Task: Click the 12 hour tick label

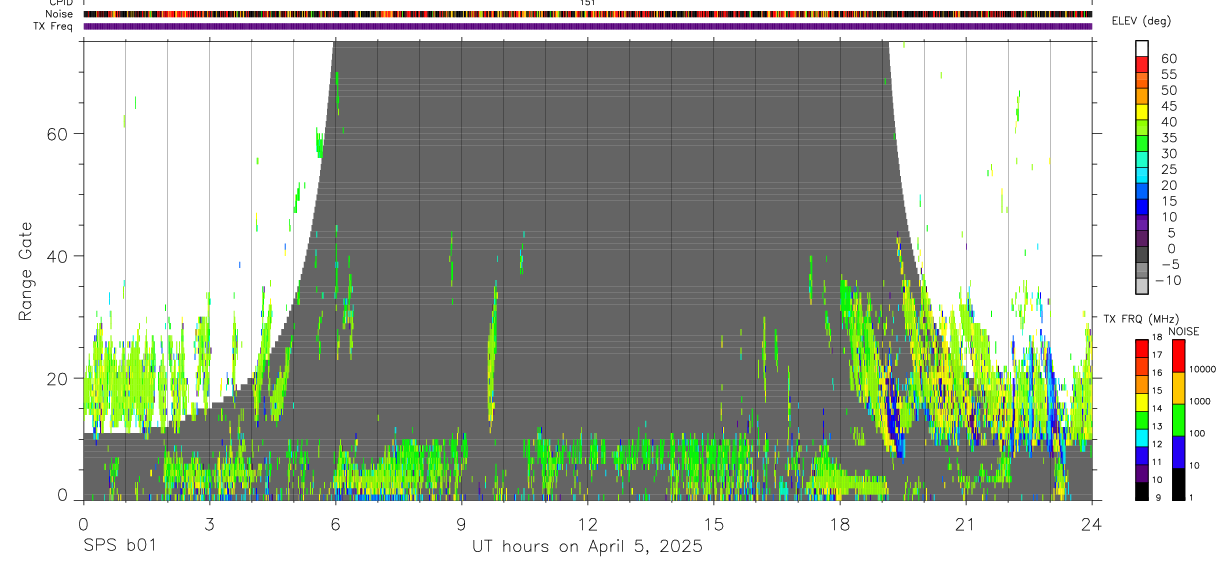Action: 588,524
